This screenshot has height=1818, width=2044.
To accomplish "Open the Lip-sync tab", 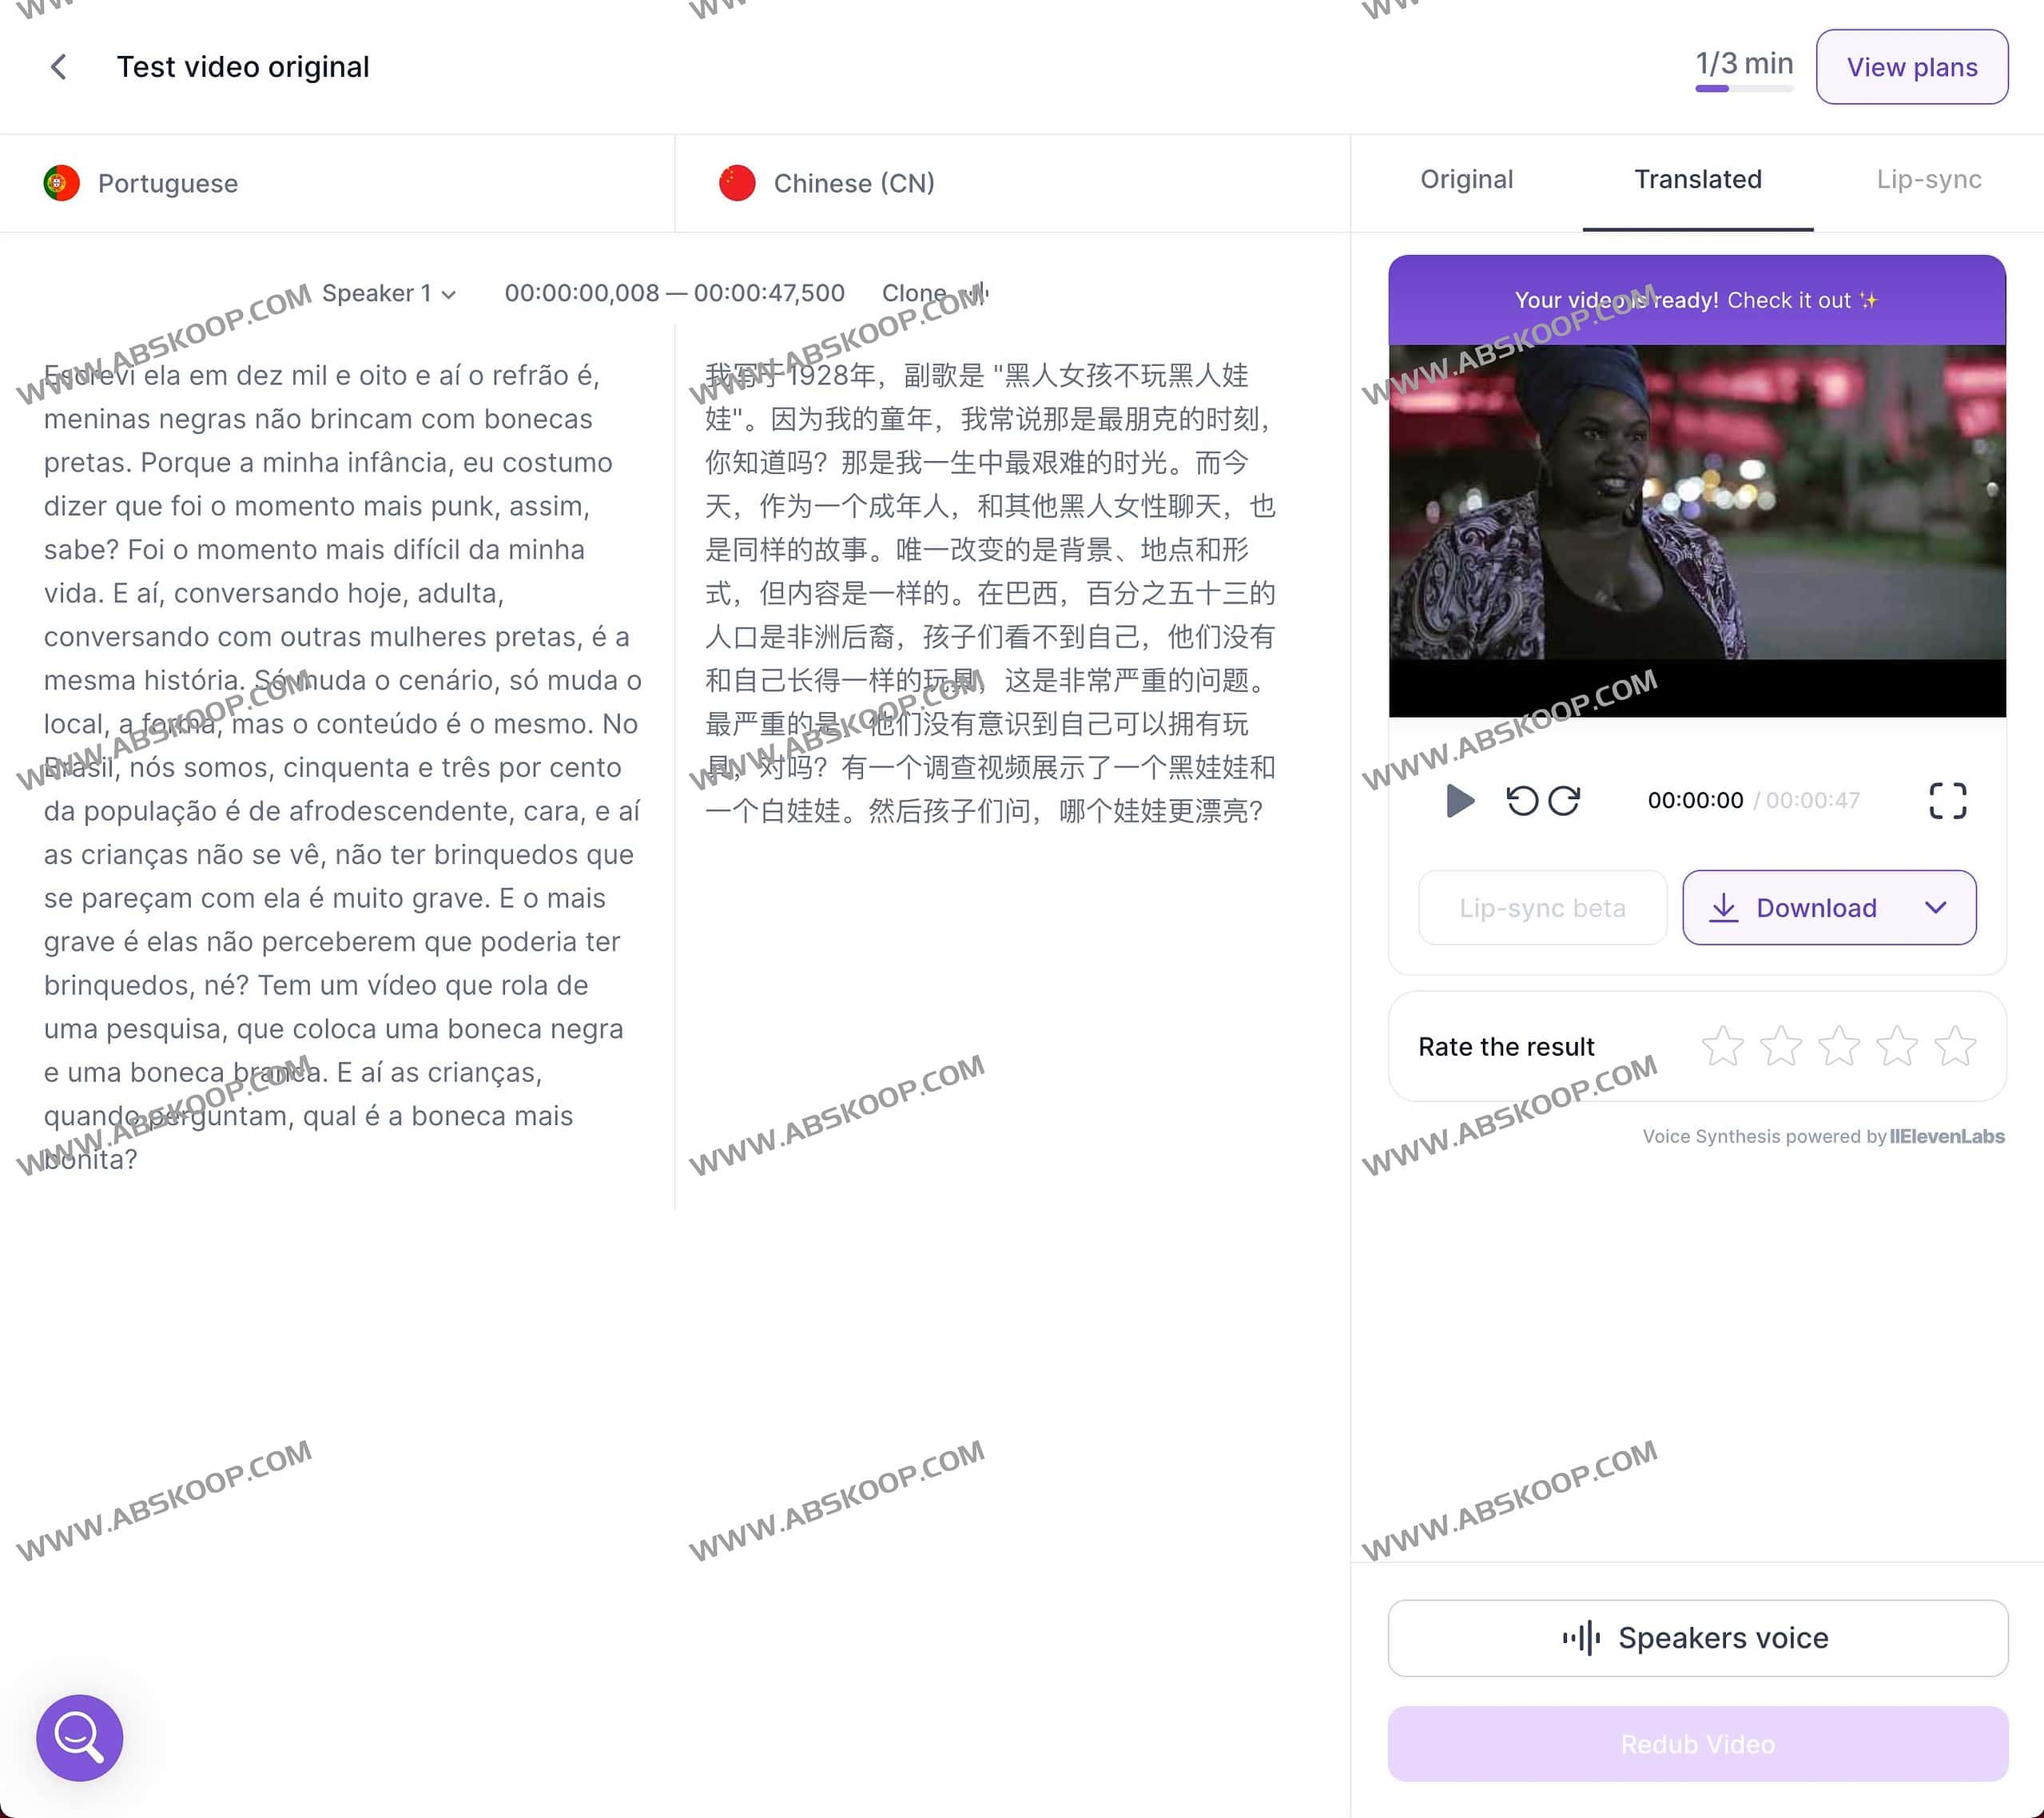I will [x=1928, y=180].
